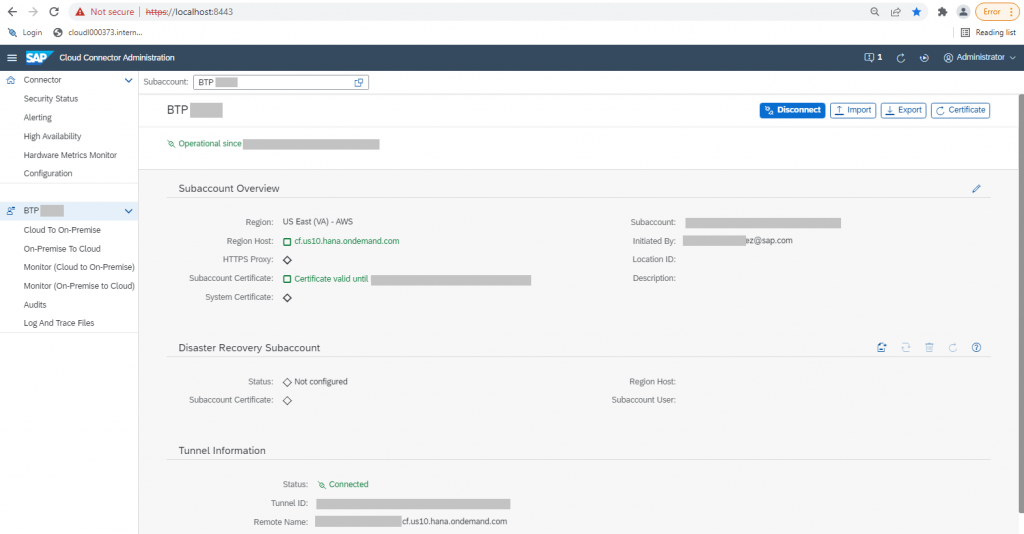The height and width of the screenshot is (534, 1024).
Task: Open browser profile avatar
Action: tap(963, 12)
